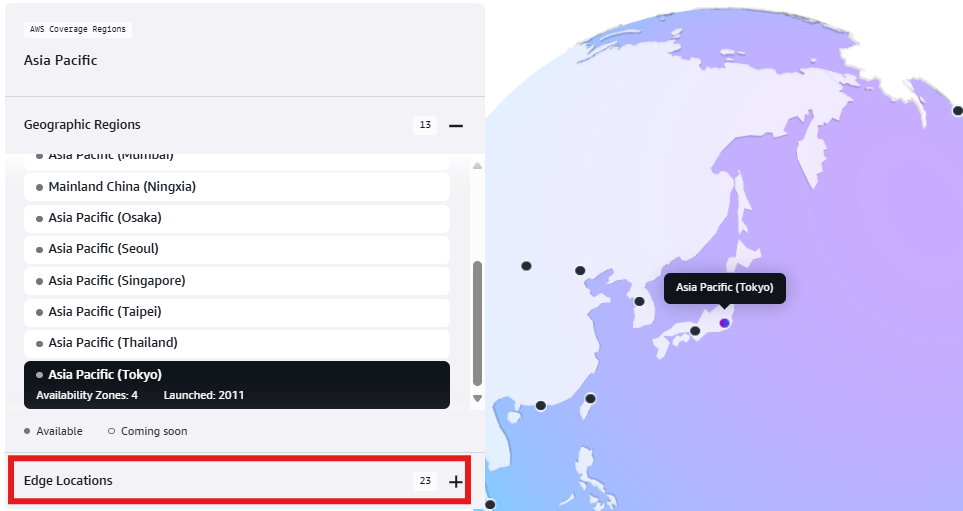Click Launched: 2011 text

pos(204,396)
